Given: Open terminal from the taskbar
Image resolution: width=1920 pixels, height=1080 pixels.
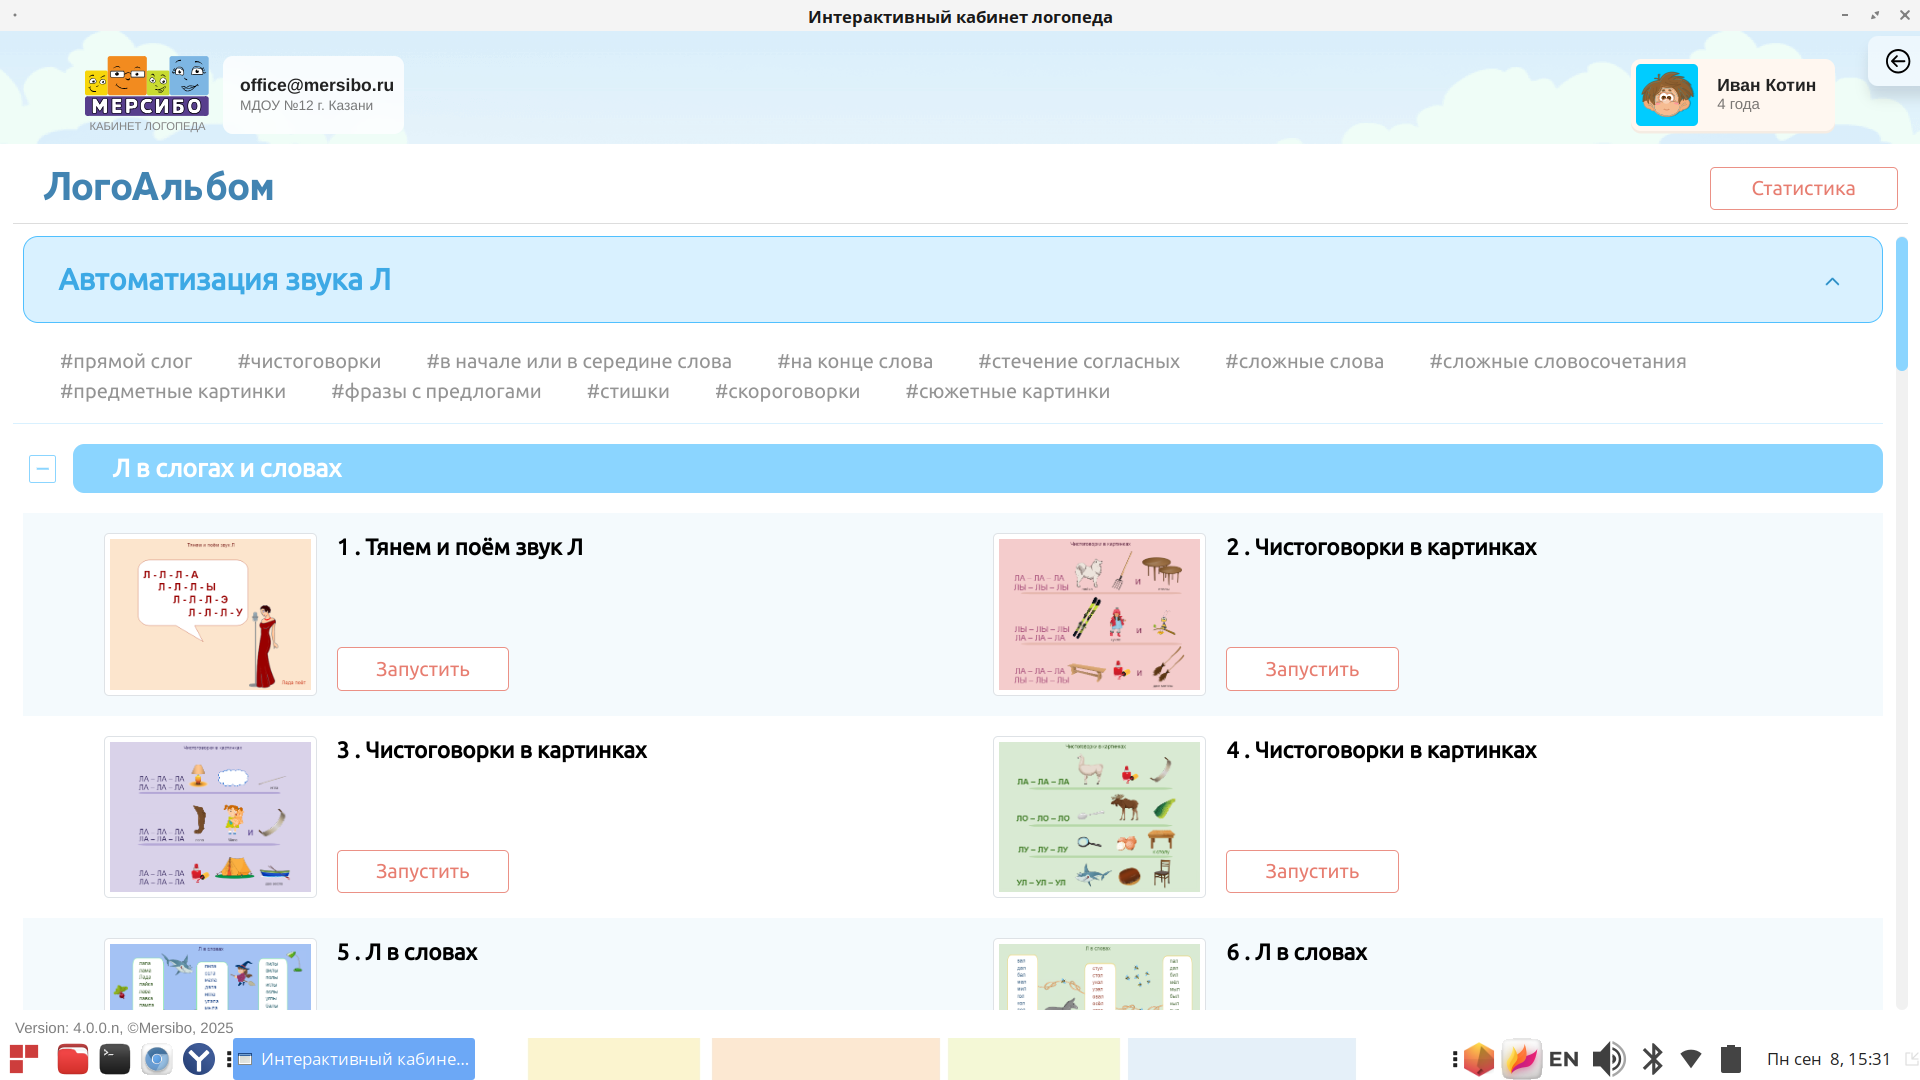Looking at the screenshot, I should point(114,1059).
